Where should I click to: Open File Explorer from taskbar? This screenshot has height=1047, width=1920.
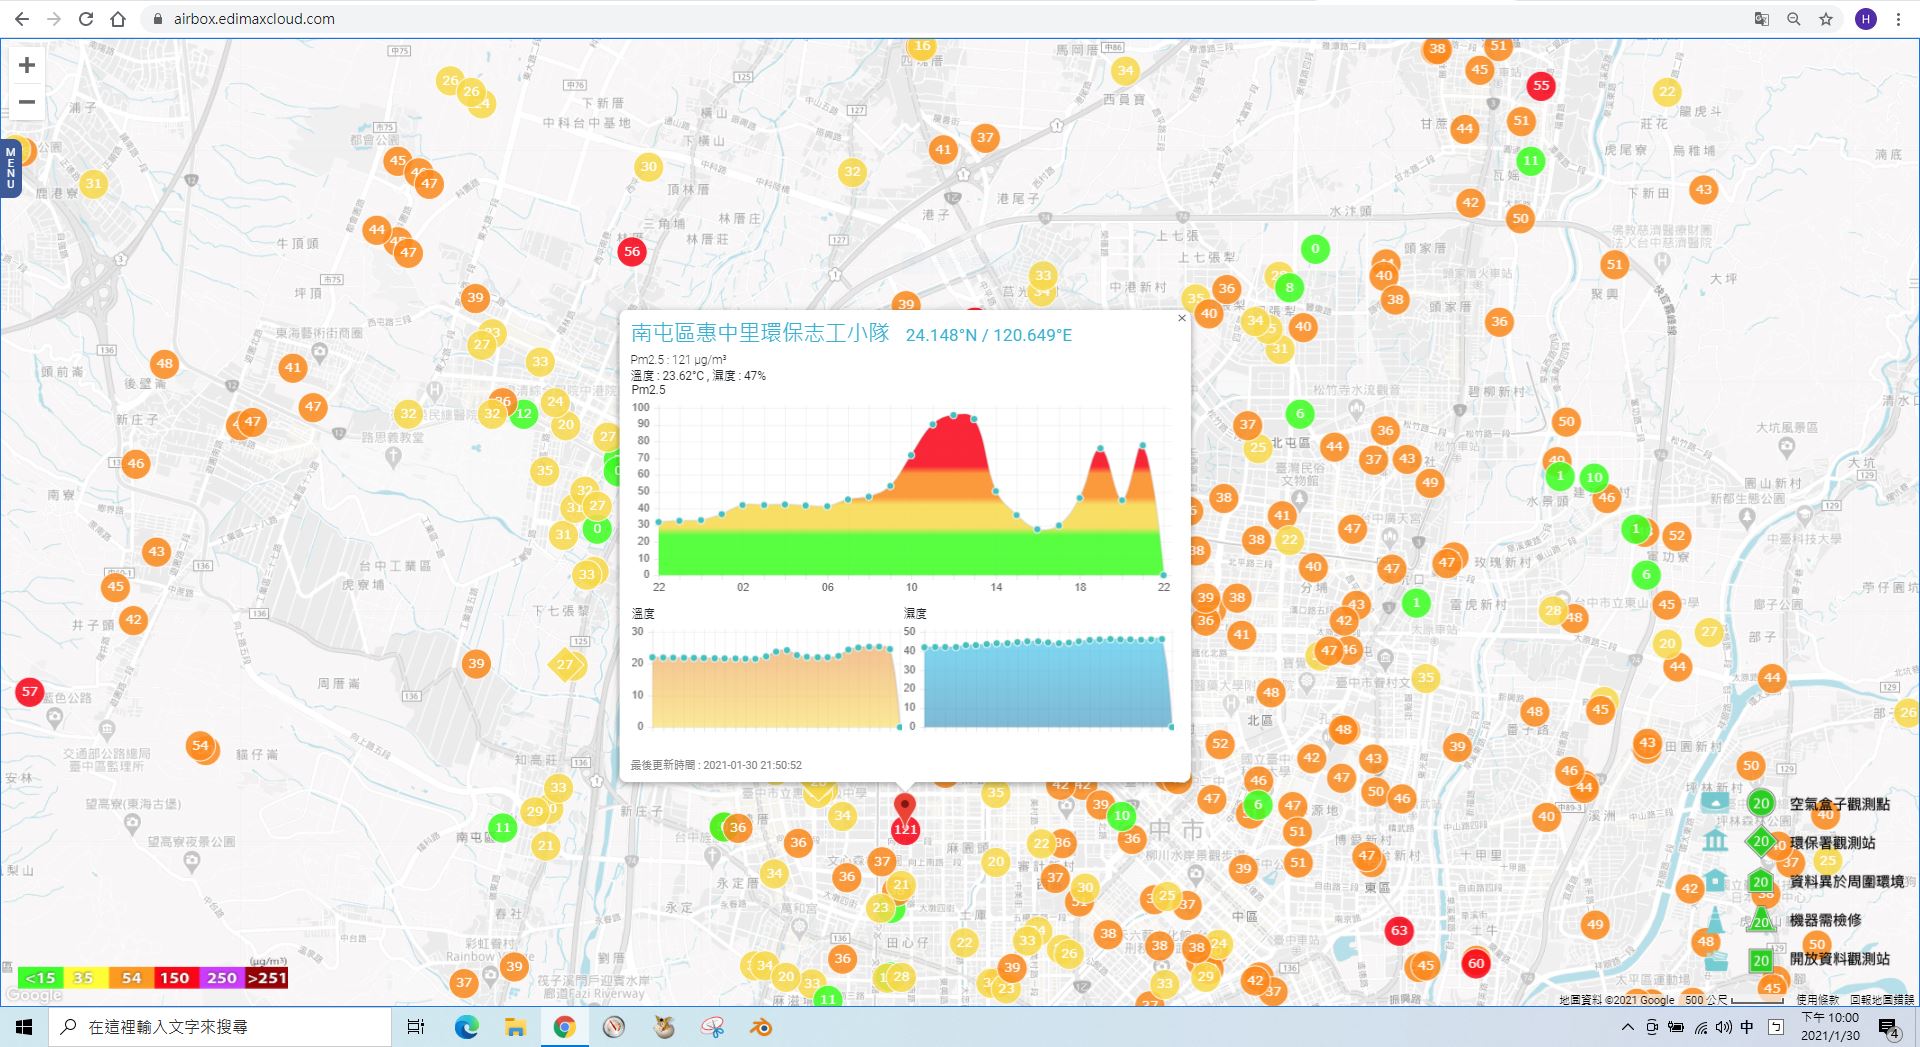coord(515,1027)
